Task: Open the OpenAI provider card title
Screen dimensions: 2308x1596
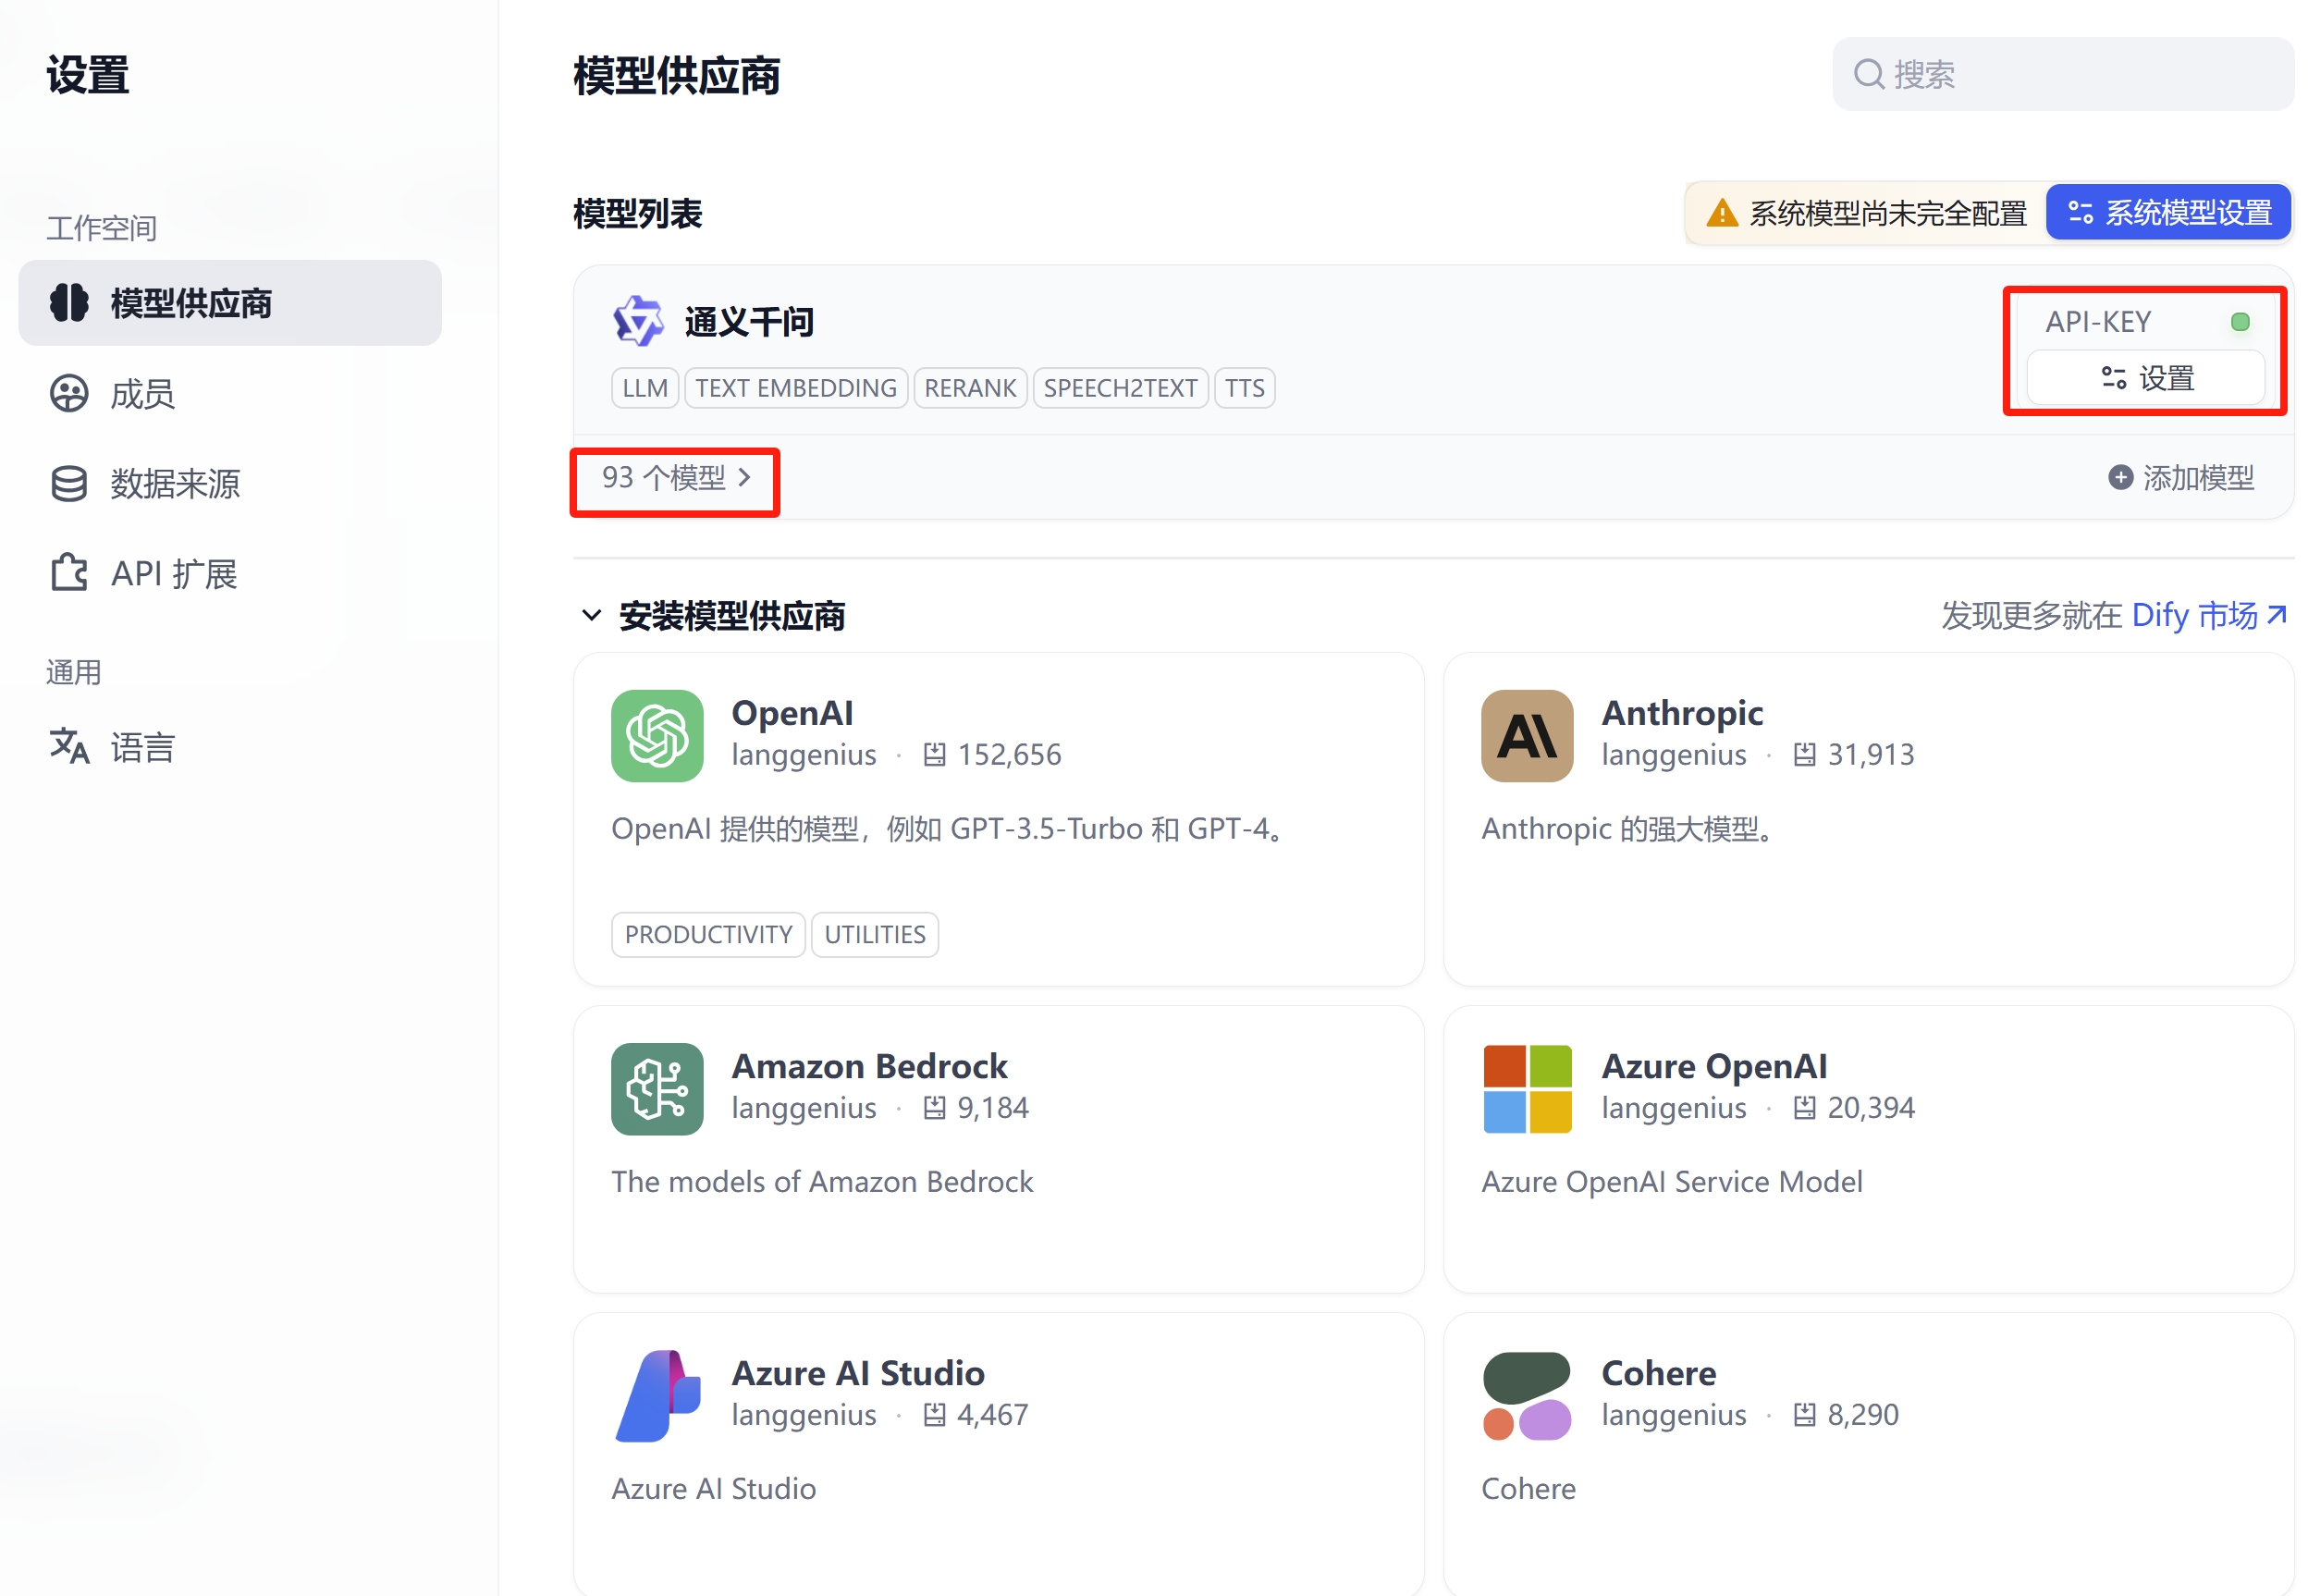Action: pos(792,713)
